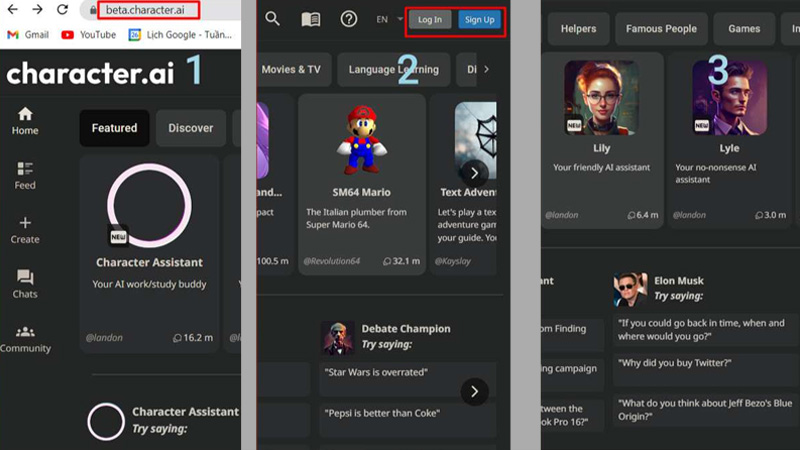Select prompt about Jeff Bezos's Blue Origin
The image size is (800, 450).
pyautogui.click(x=706, y=410)
